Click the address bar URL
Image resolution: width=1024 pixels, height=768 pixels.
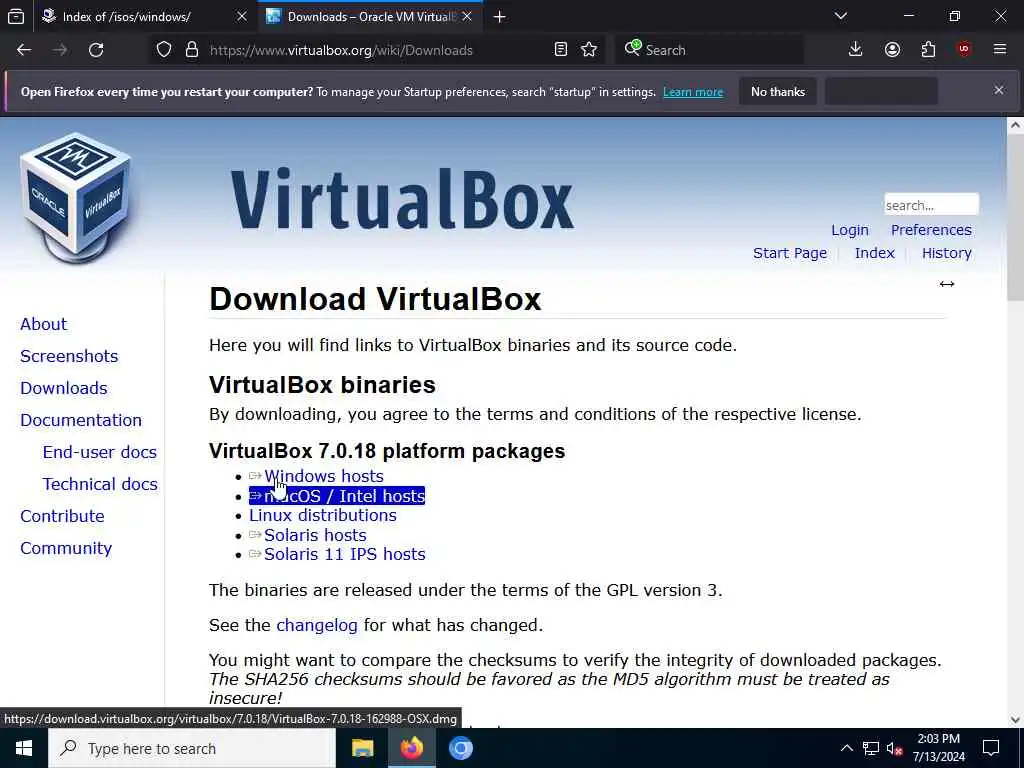[x=341, y=50]
